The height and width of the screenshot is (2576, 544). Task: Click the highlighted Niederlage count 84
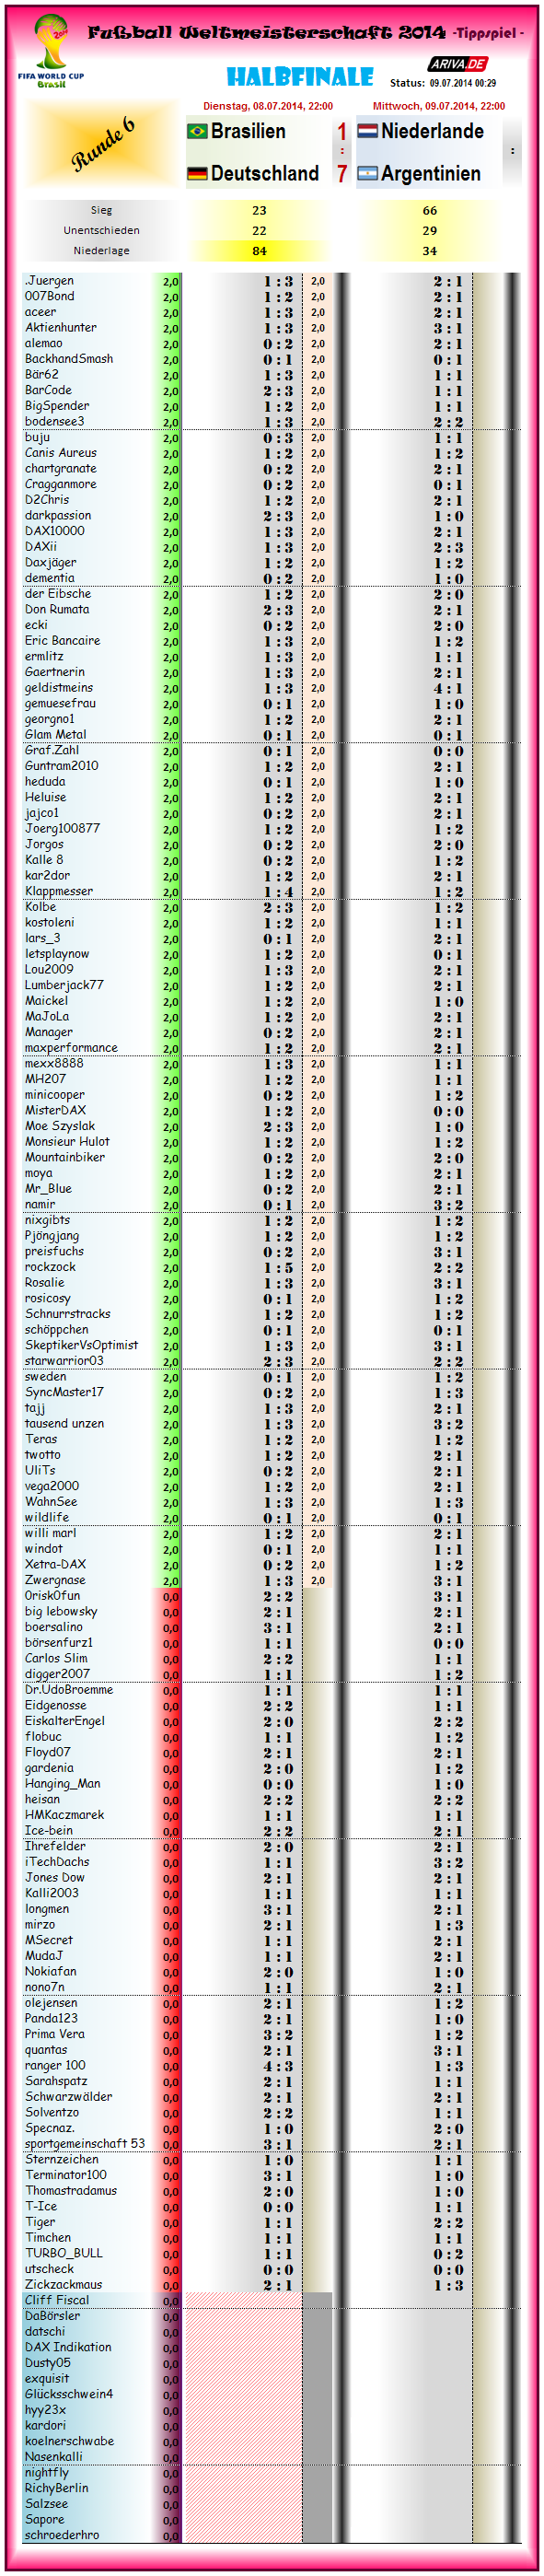coord(259,250)
